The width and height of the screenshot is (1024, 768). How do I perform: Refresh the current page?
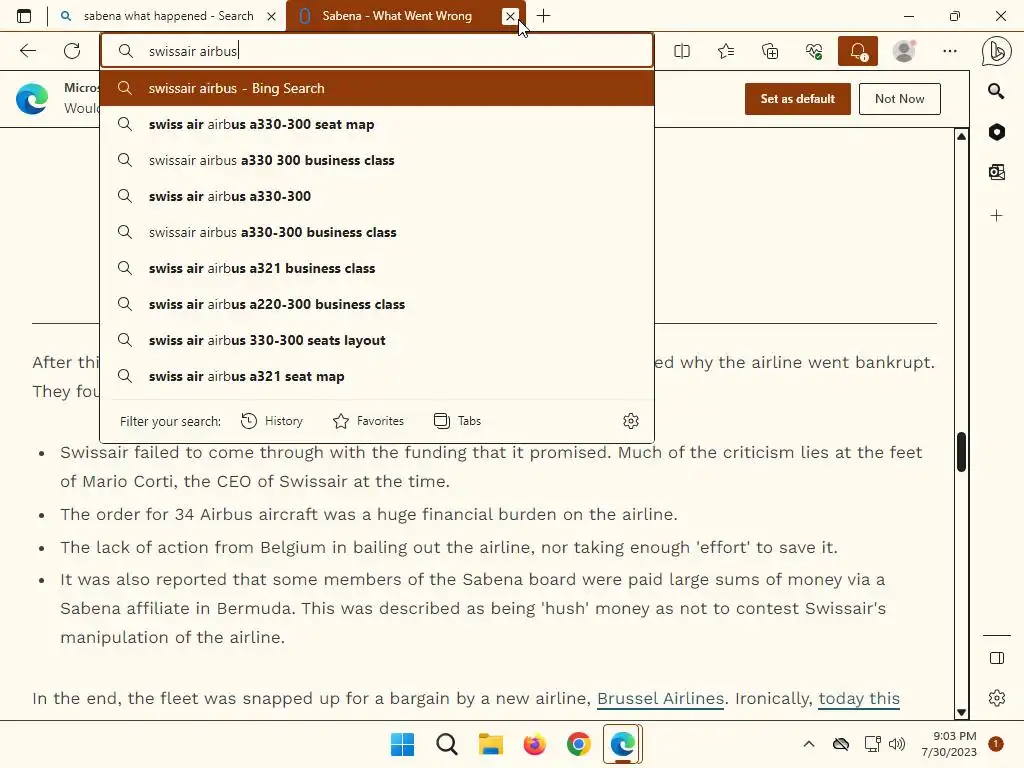[x=72, y=51]
